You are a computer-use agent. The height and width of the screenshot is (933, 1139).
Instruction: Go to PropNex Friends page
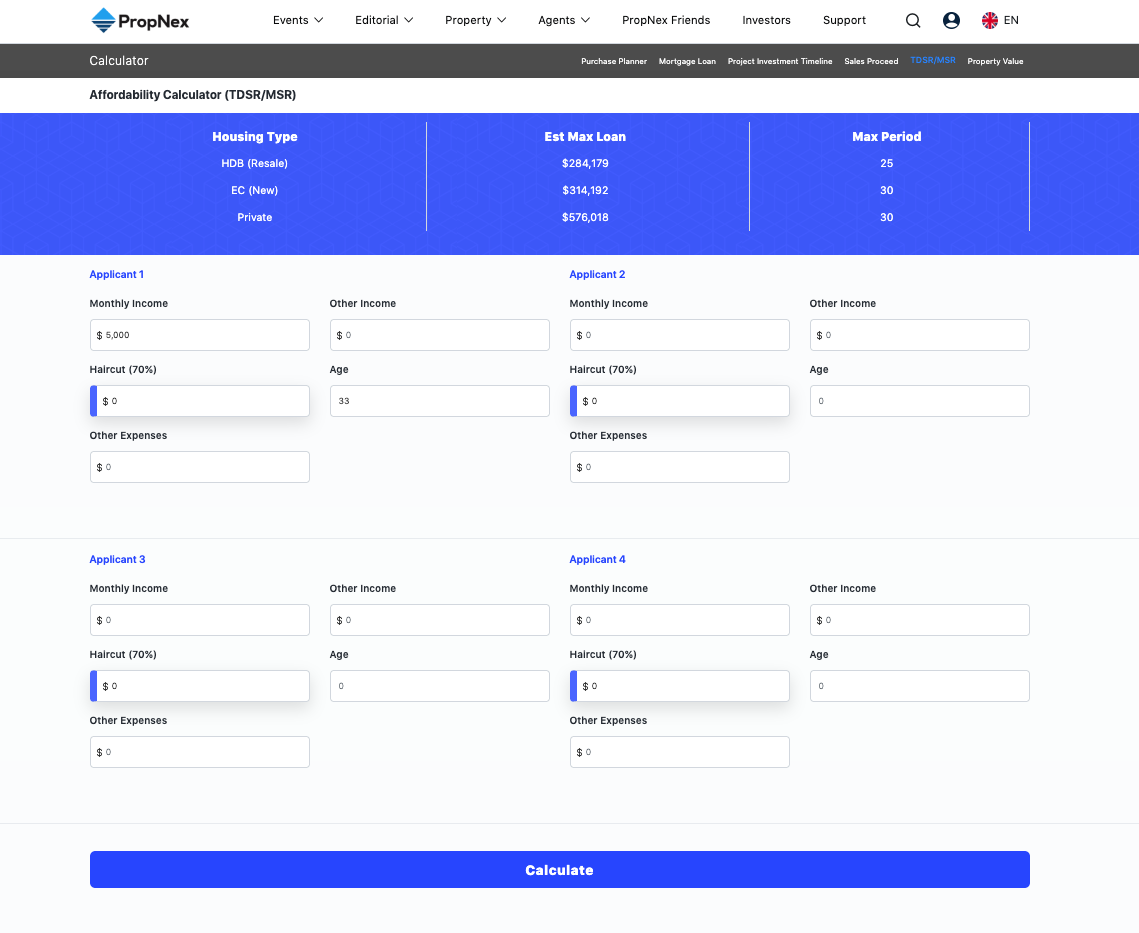pyautogui.click(x=666, y=20)
